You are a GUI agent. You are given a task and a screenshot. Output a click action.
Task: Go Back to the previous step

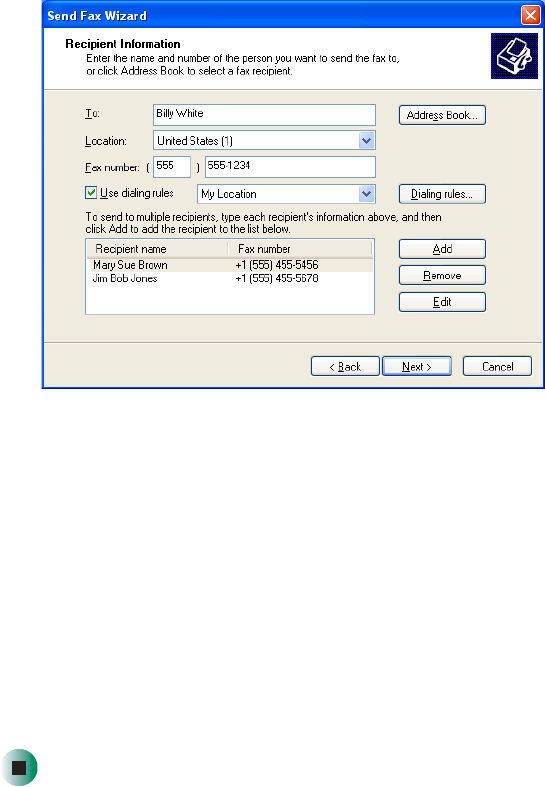(x=345, y=366)
